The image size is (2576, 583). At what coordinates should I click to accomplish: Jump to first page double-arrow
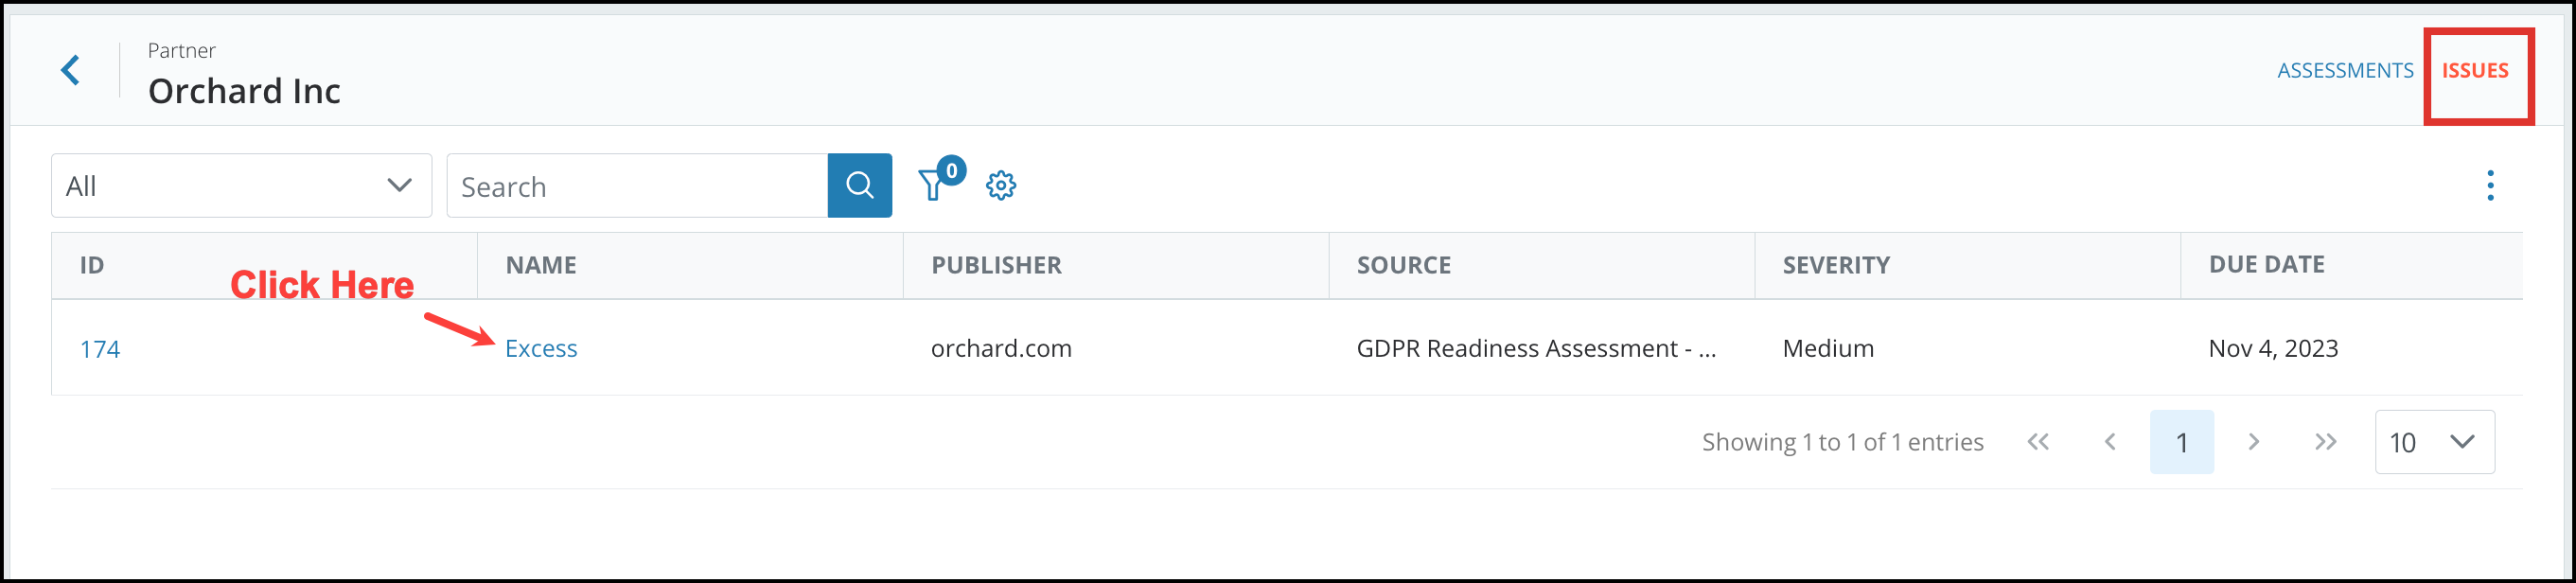(2038, 442)
